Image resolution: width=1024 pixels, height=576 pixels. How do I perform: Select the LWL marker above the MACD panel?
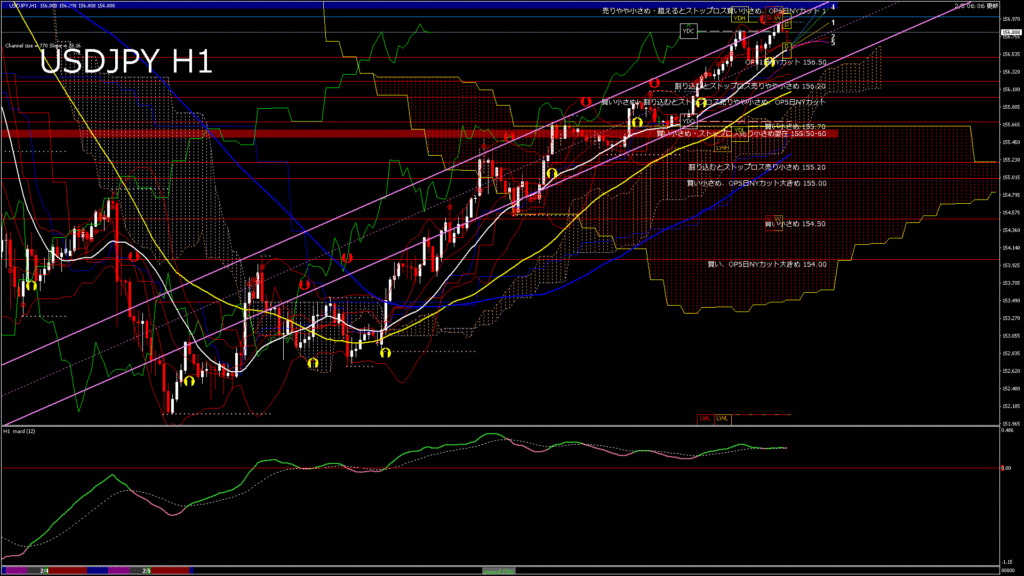click(722, 418)
